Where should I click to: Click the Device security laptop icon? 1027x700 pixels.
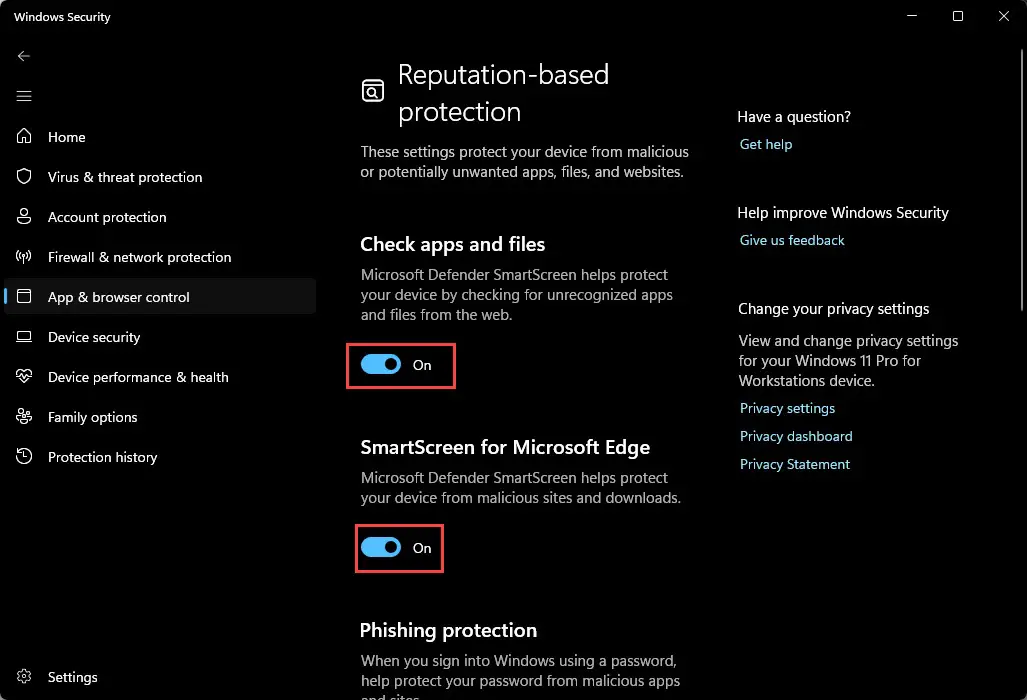pos(24,336)
